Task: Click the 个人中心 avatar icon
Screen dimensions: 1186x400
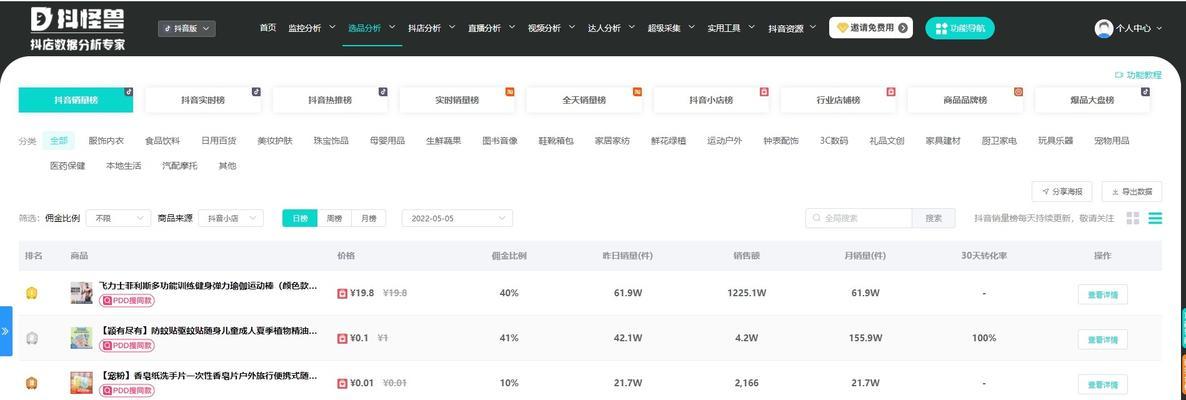Action: pyautogui.click(x=1103, y=29)
